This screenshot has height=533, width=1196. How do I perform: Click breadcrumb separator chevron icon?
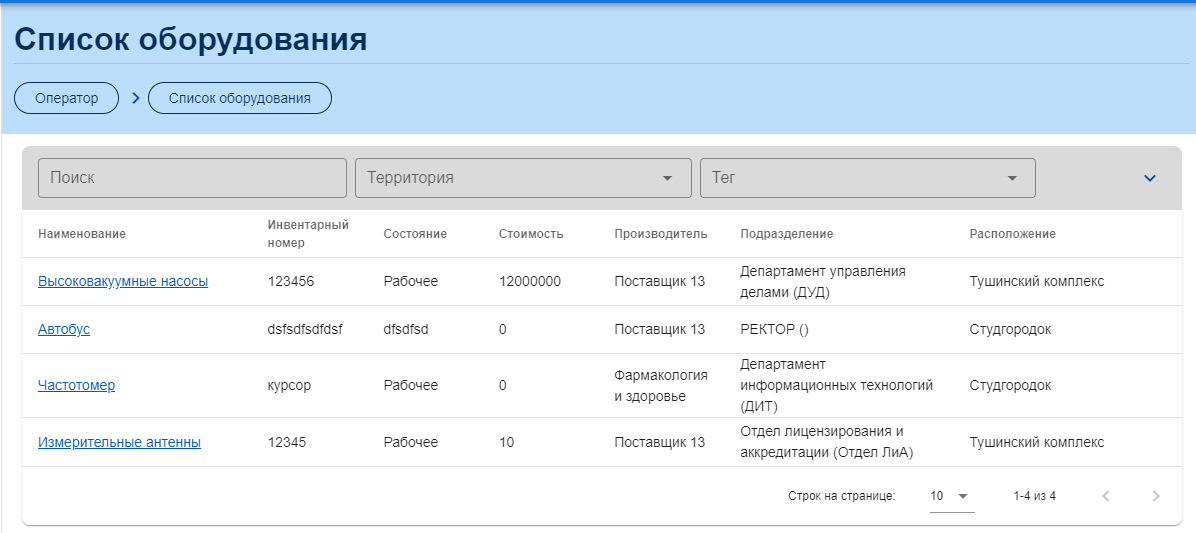[136, 98]
